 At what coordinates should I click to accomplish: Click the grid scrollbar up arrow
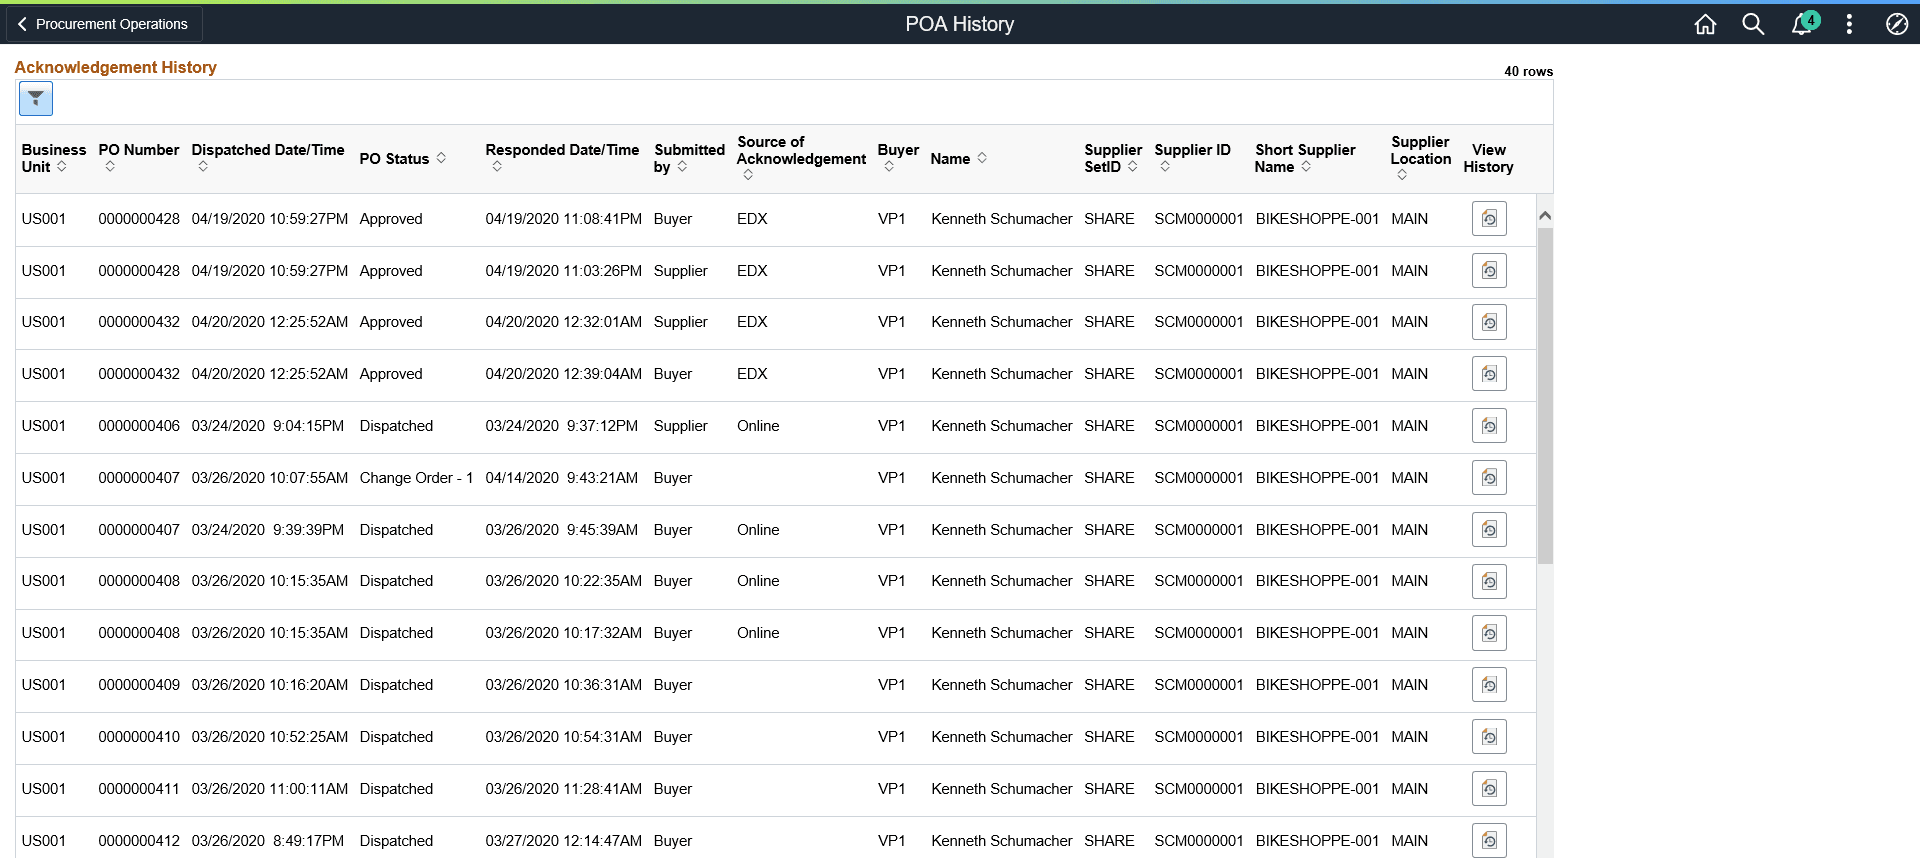(x=1545, y=215)
